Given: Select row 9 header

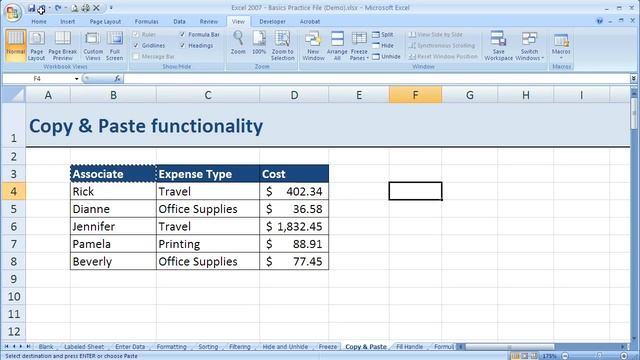Looking at the screenshot, I should (x=13, y=279).
